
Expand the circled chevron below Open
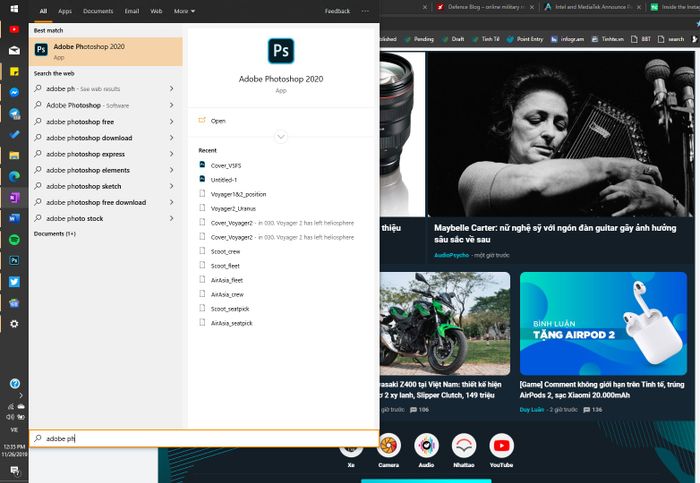(281, 136)
